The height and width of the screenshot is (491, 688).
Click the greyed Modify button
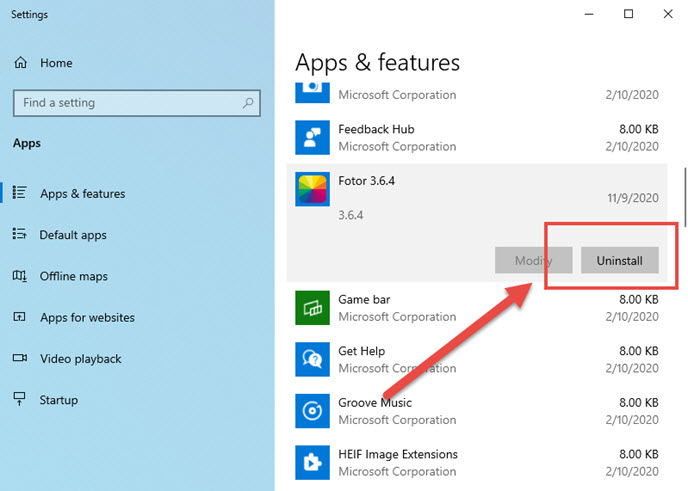click(534, 260)
